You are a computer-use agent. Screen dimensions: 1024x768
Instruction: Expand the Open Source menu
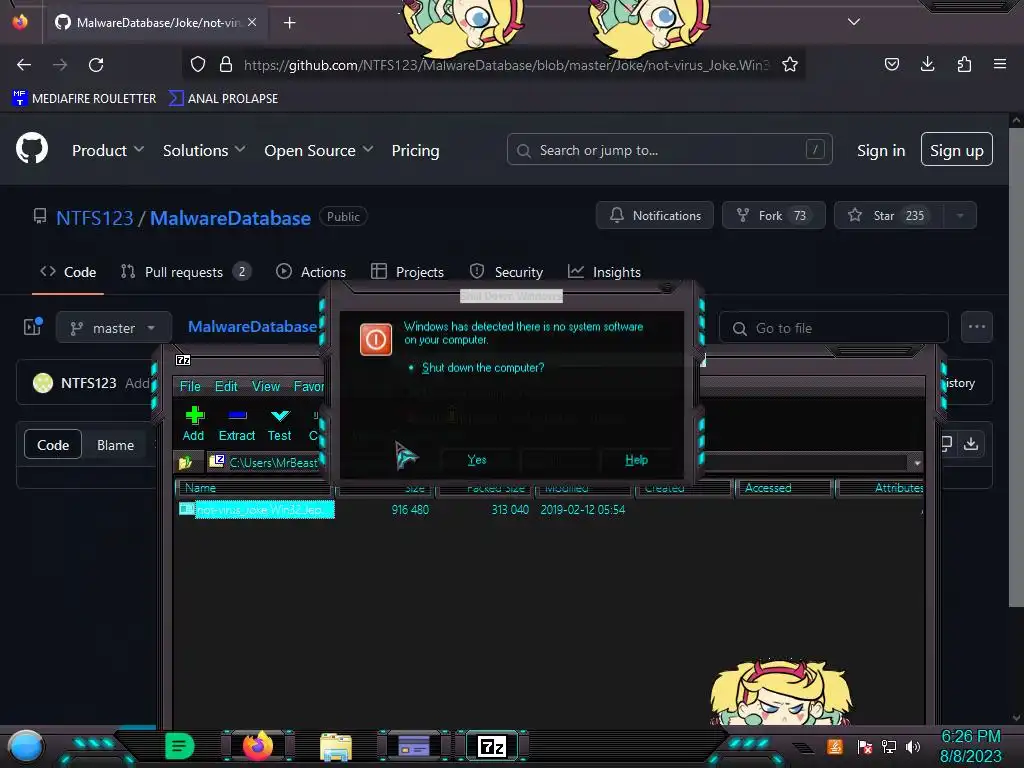pyautogui.click(x=319, y=150)
